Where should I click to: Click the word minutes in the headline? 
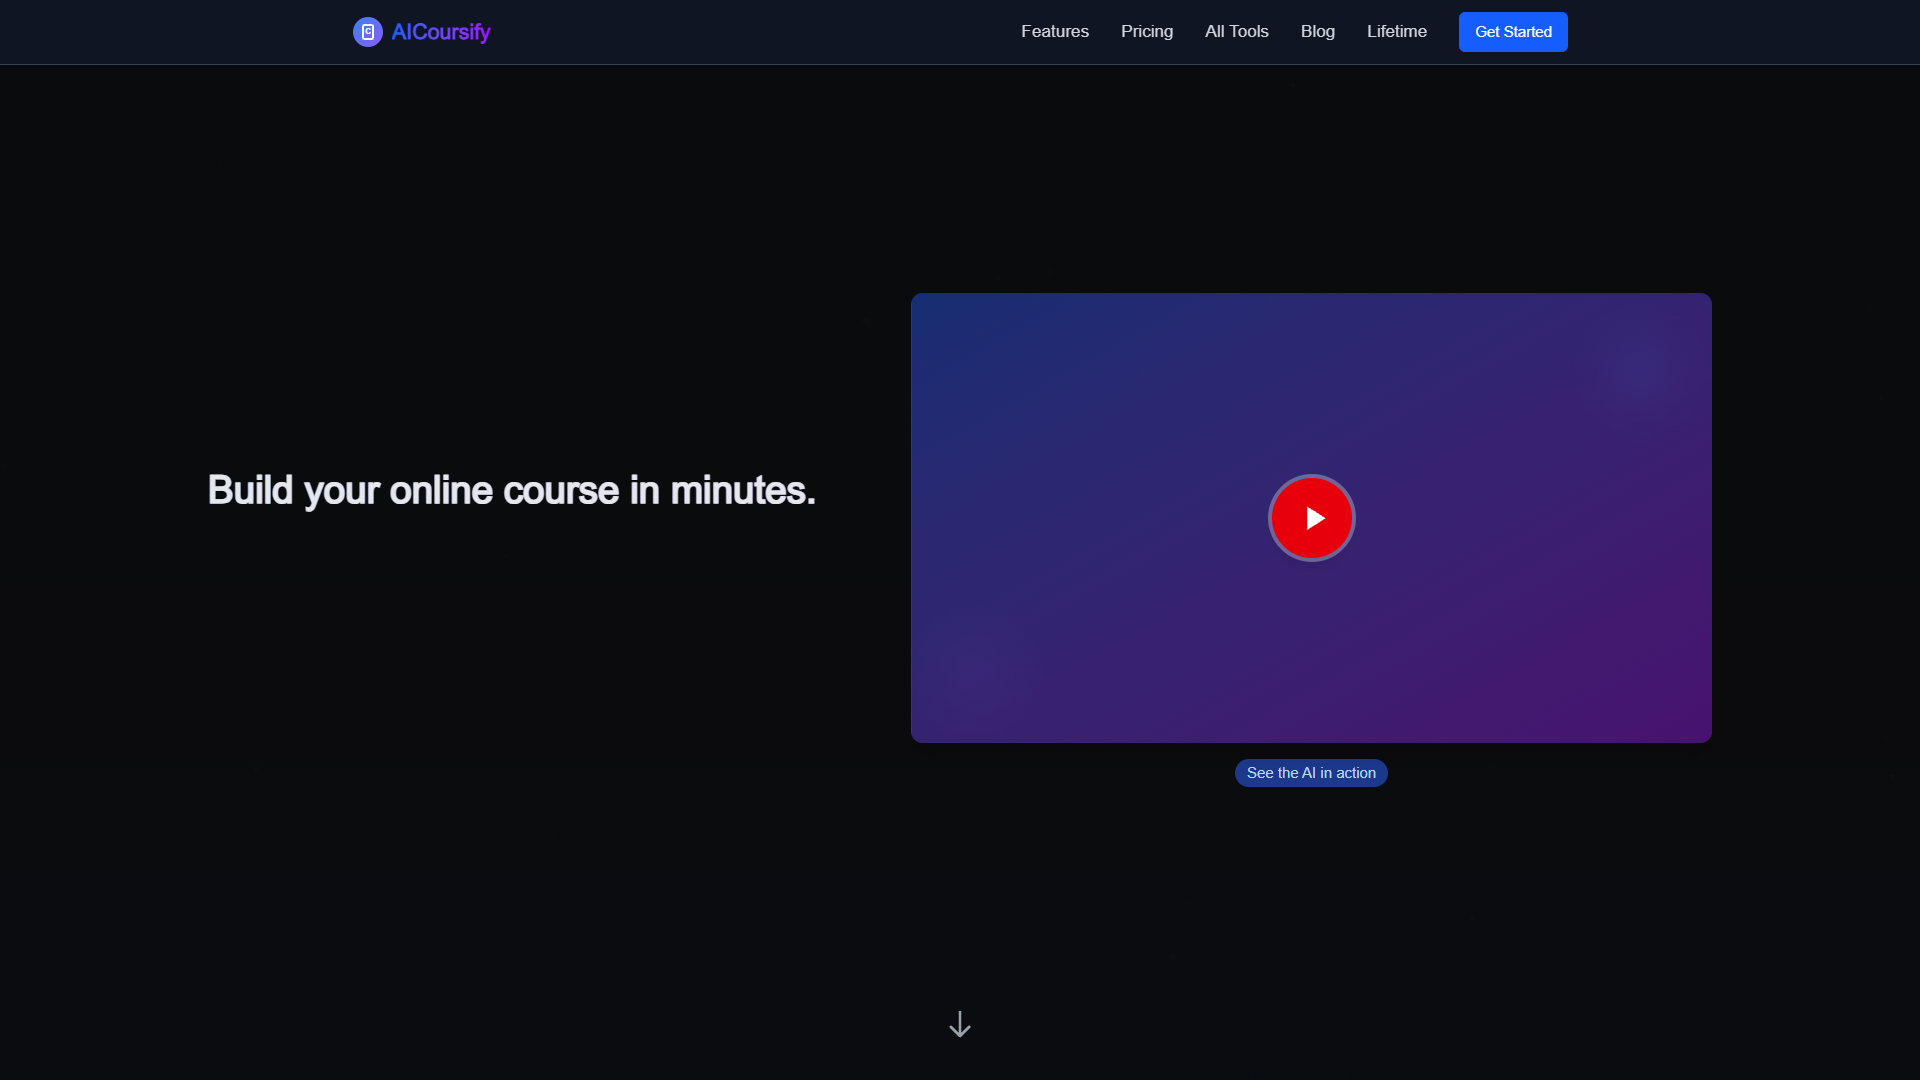pyautogui.click(x=743, y=490)
